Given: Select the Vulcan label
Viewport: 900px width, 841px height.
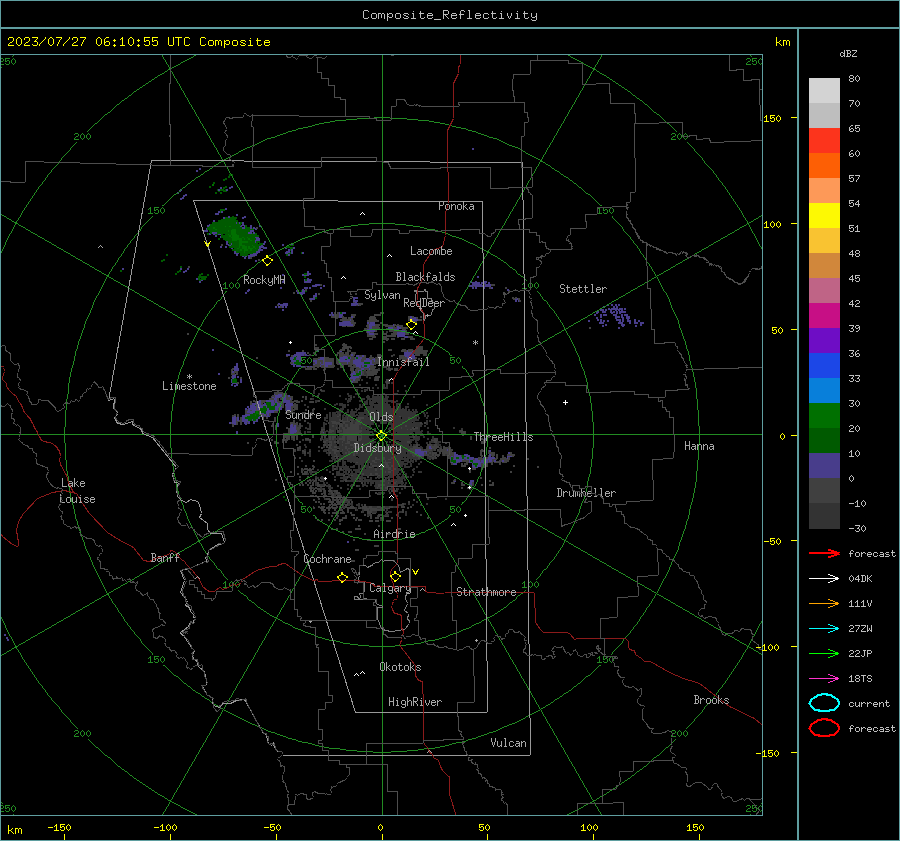Looking at the screenshot, I should pyautogui.click(x=509, y=743).
